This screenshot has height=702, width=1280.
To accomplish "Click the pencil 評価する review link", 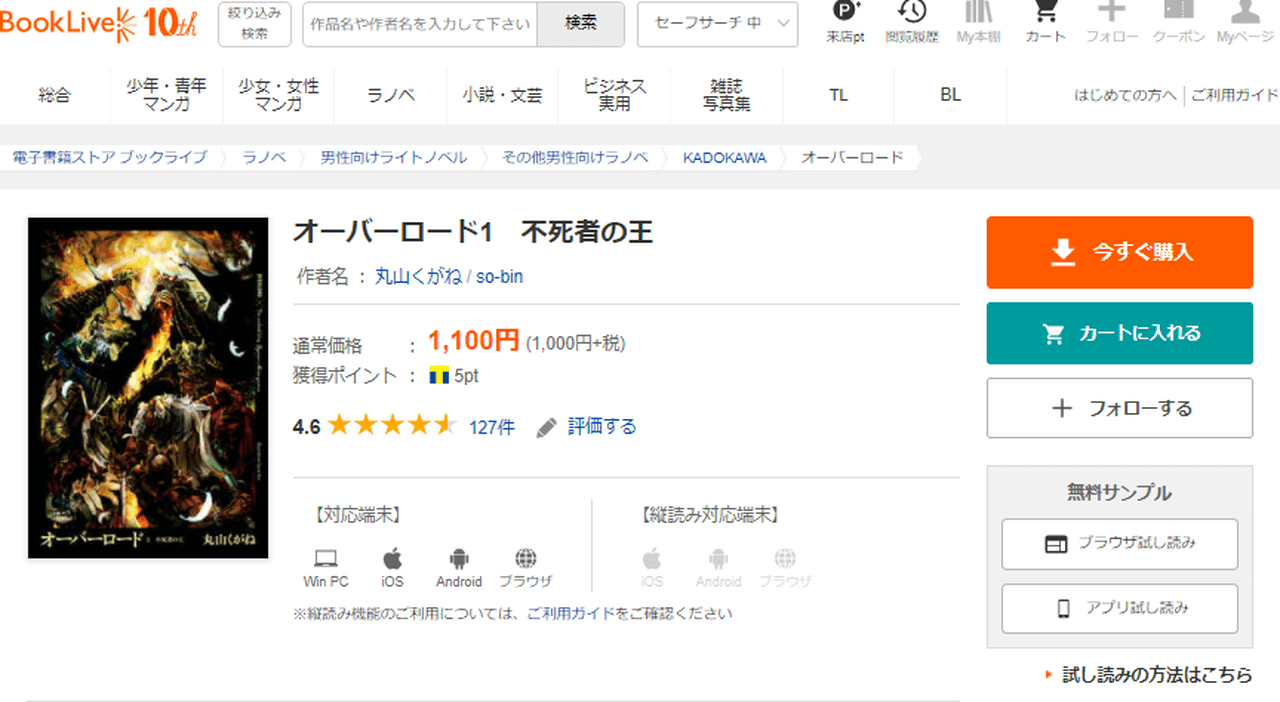I will point(587,427).
